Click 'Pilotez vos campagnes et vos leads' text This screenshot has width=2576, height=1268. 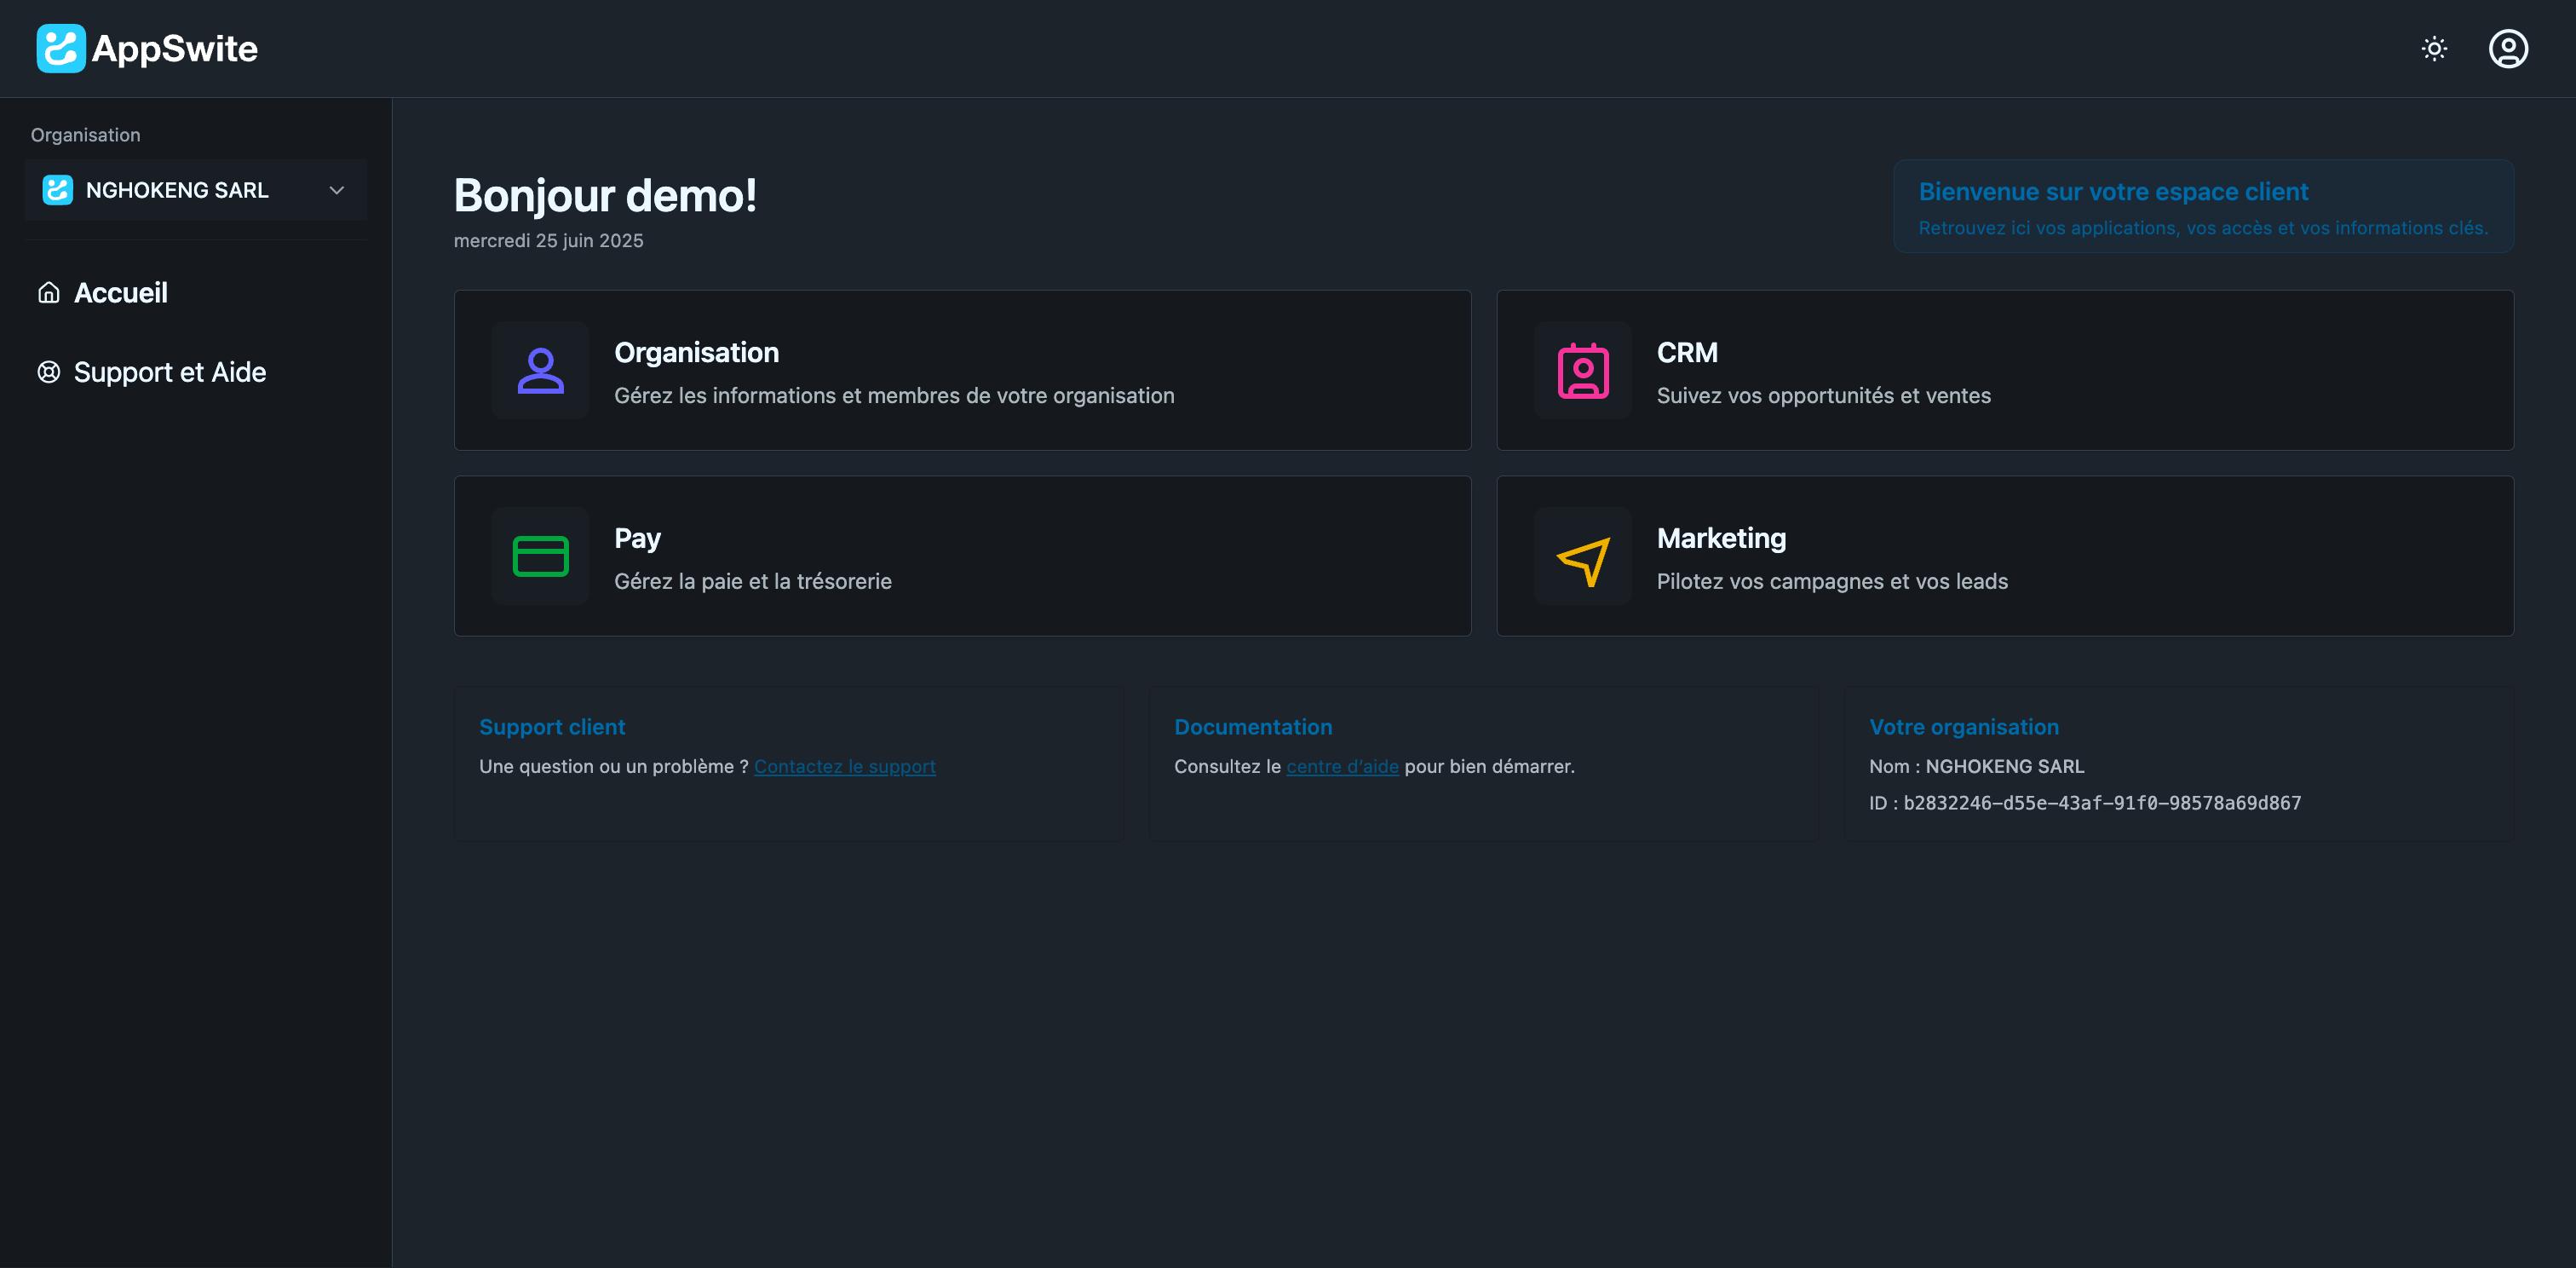coord(1832,581)
